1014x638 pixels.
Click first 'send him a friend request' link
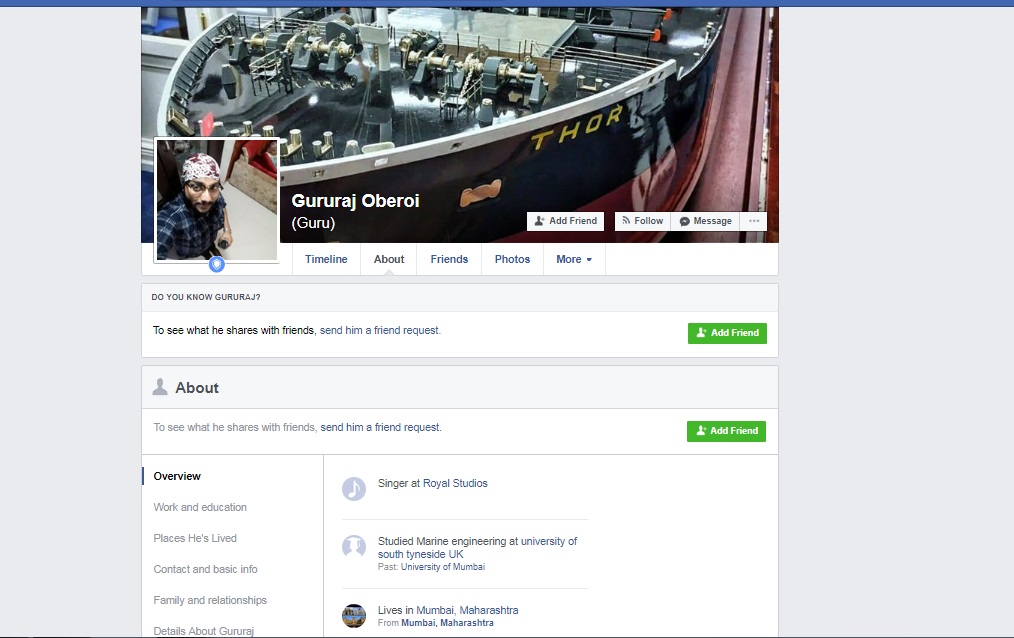(380, 330)
